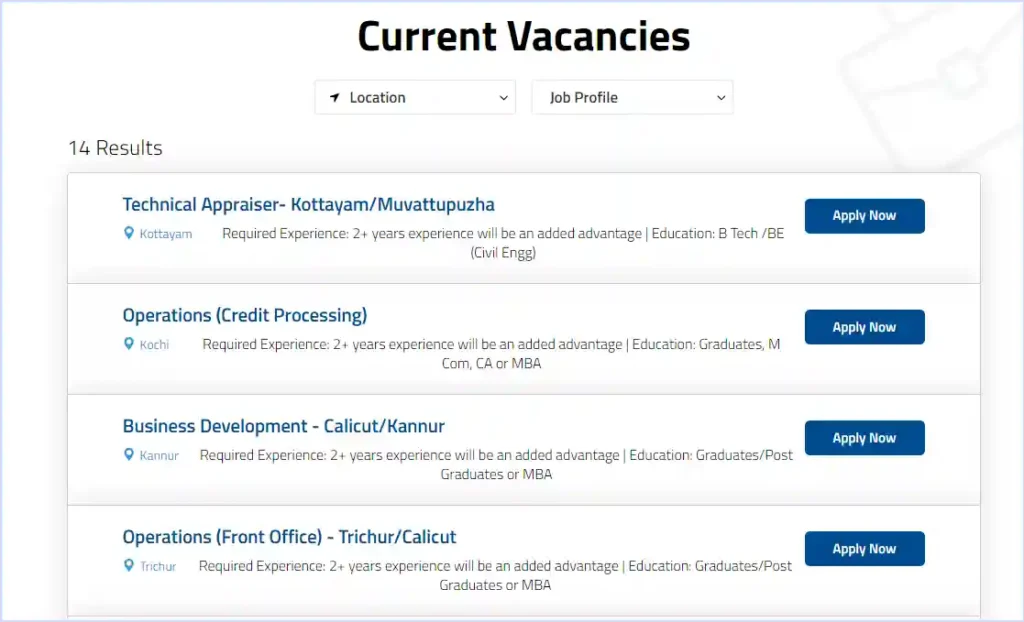Open the Location dropdown filter
This screenshot has width=1024, height=622.
click(x=415, y=98)
